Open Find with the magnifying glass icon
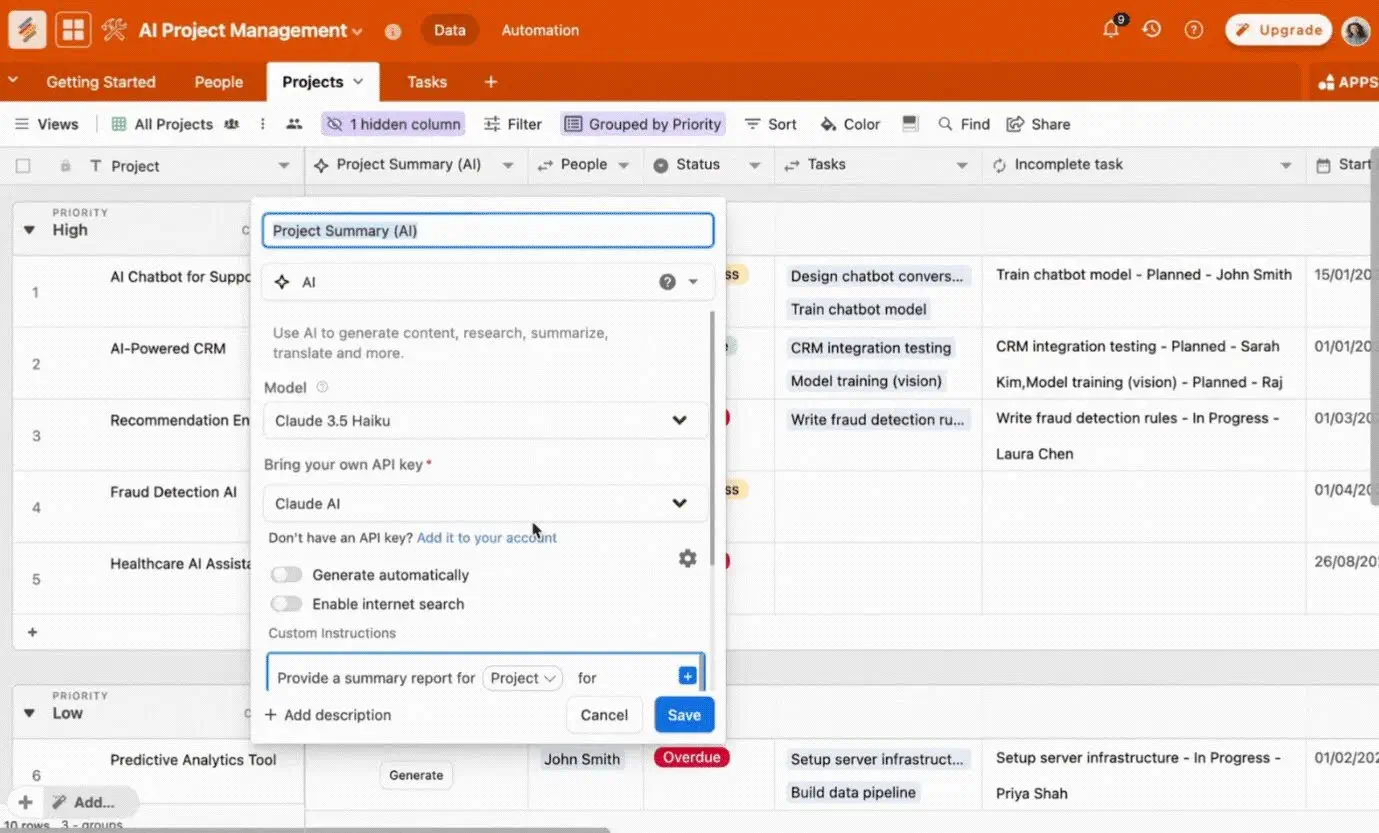This screenshot has width=1379, height=833. click(x=947, y=123)
